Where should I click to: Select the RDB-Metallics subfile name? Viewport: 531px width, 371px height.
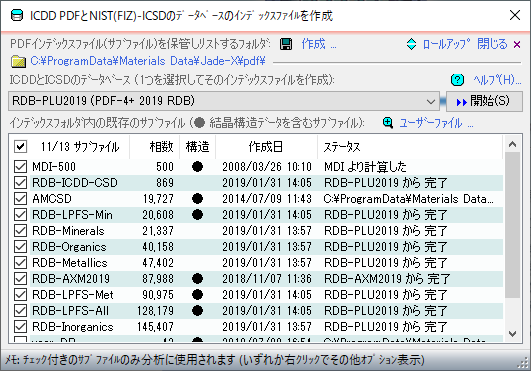click(x=69, y=262)
